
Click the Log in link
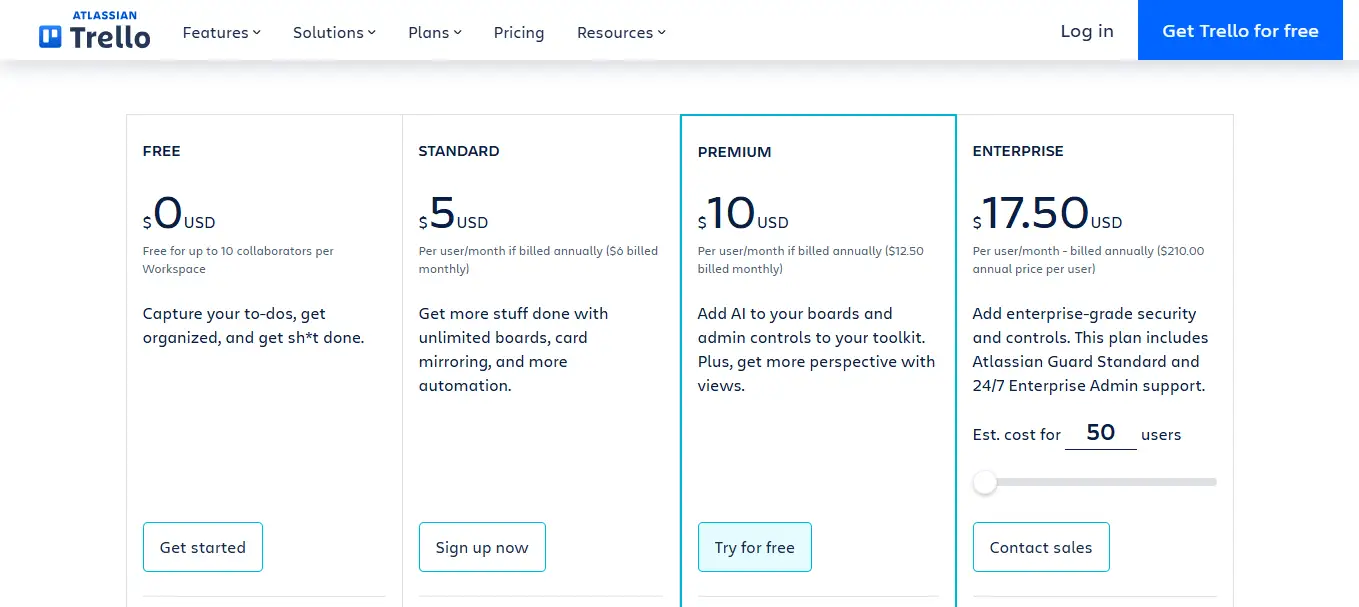click(1086, 31)
